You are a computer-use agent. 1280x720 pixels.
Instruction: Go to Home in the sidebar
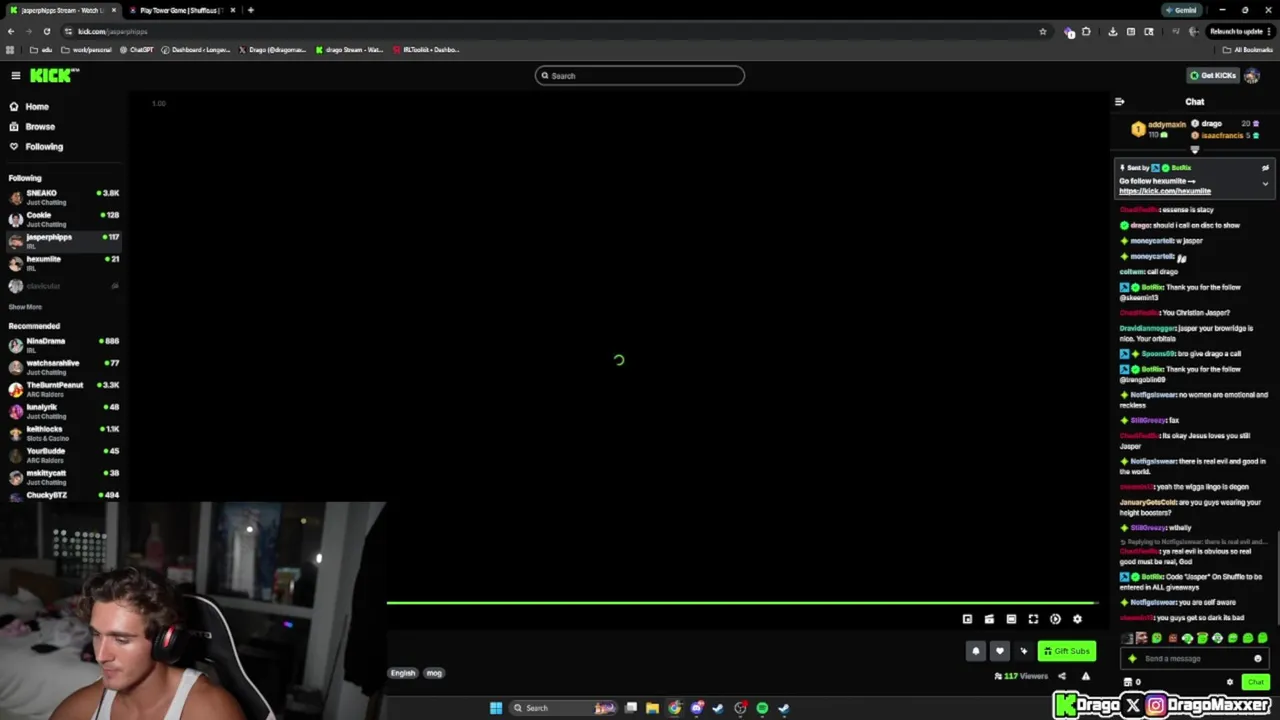(x=37, y=107)
